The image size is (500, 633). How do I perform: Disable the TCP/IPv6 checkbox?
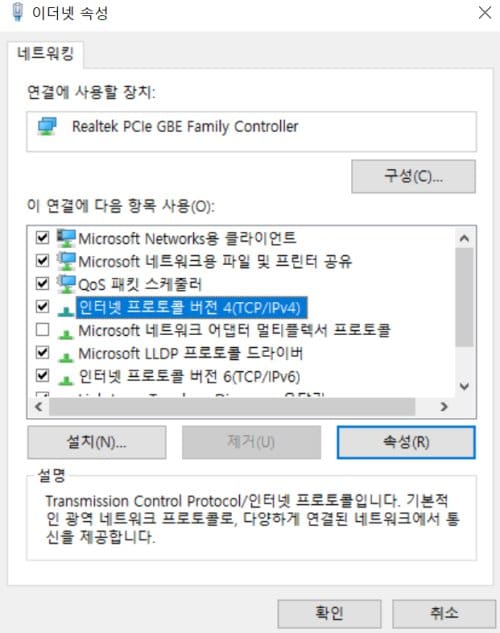click(42, 376)
